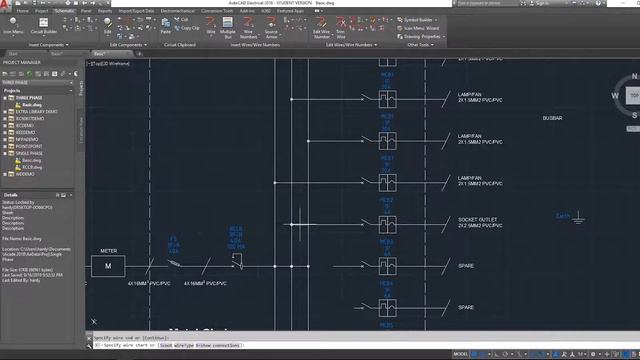Click the green Refresh icon in Project Manager
The width and height of the screenshot is (640, 360).
[29, 74]
